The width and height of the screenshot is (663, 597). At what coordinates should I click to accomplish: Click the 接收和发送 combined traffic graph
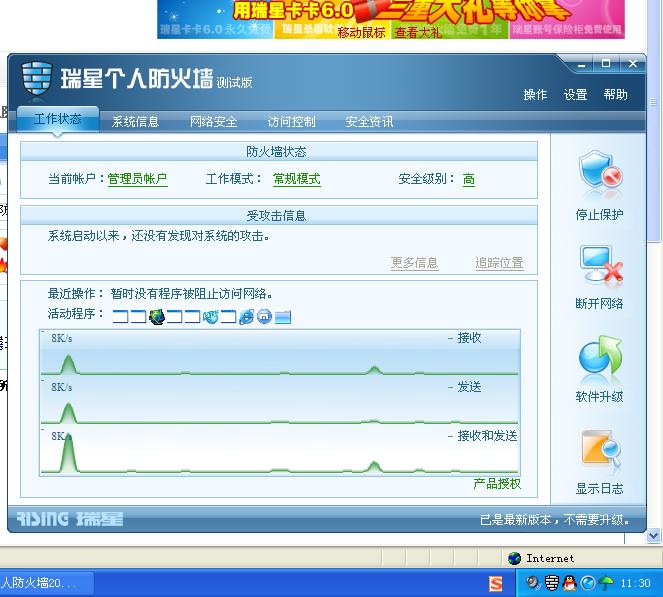click(279, 450)
